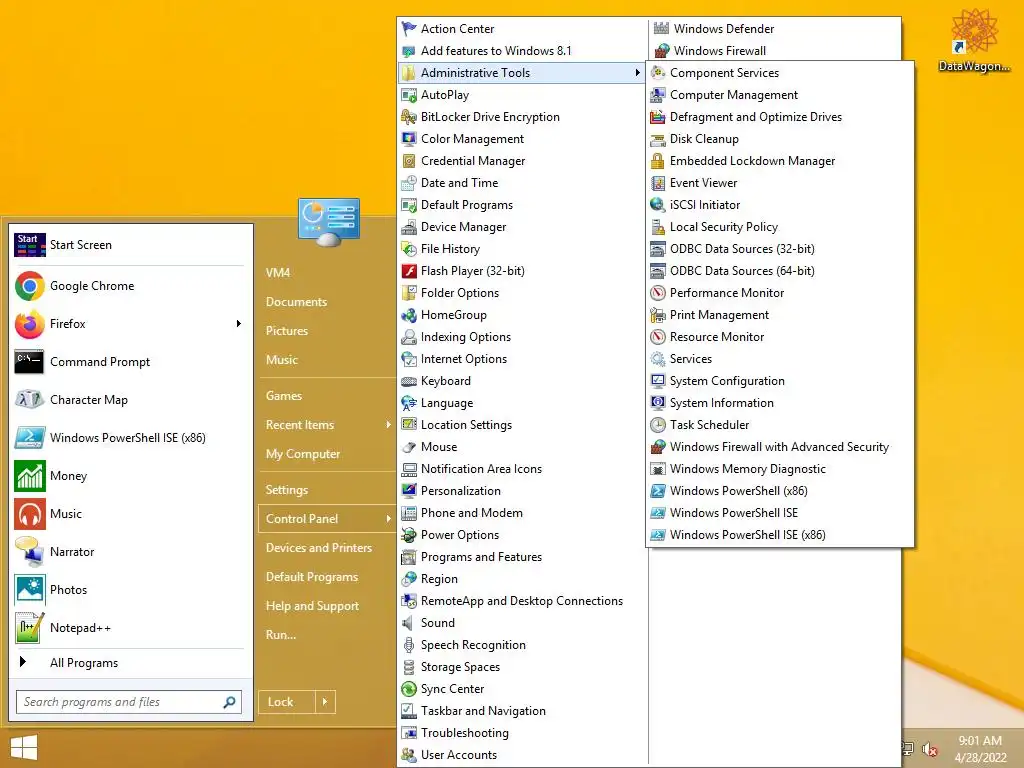Open ODBC Data Sources (64-bit)
Viewport: 1024px width, 768px height.
pos(742,271)
